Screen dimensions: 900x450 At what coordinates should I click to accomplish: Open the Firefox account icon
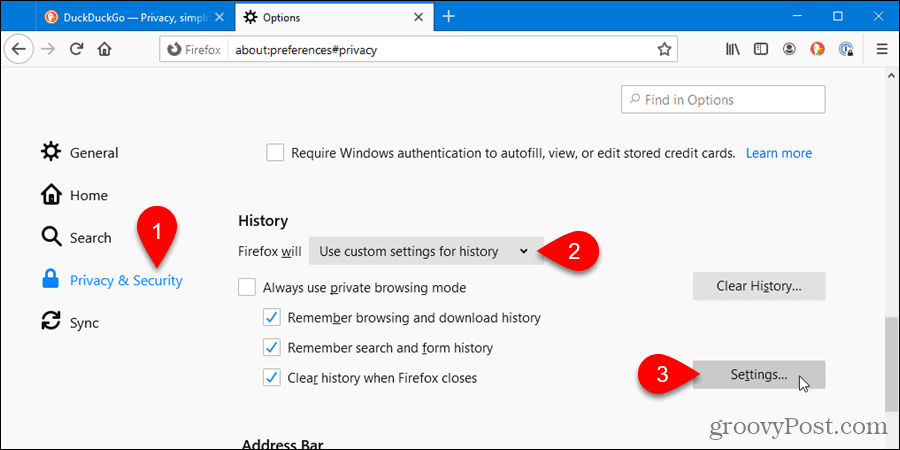(x=790, y=49)
